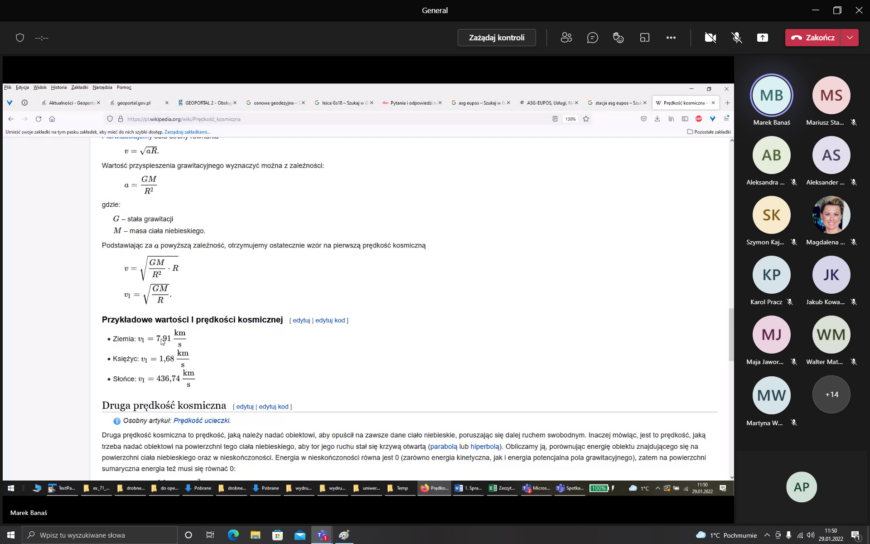Expand the hidden system tray icons chevron
The image size is (870, 544).
tap(767, 535)
